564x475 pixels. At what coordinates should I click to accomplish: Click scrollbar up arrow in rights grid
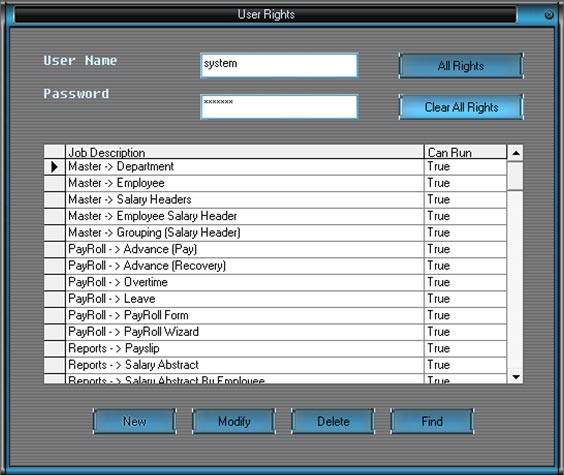(x=515, y=153)
